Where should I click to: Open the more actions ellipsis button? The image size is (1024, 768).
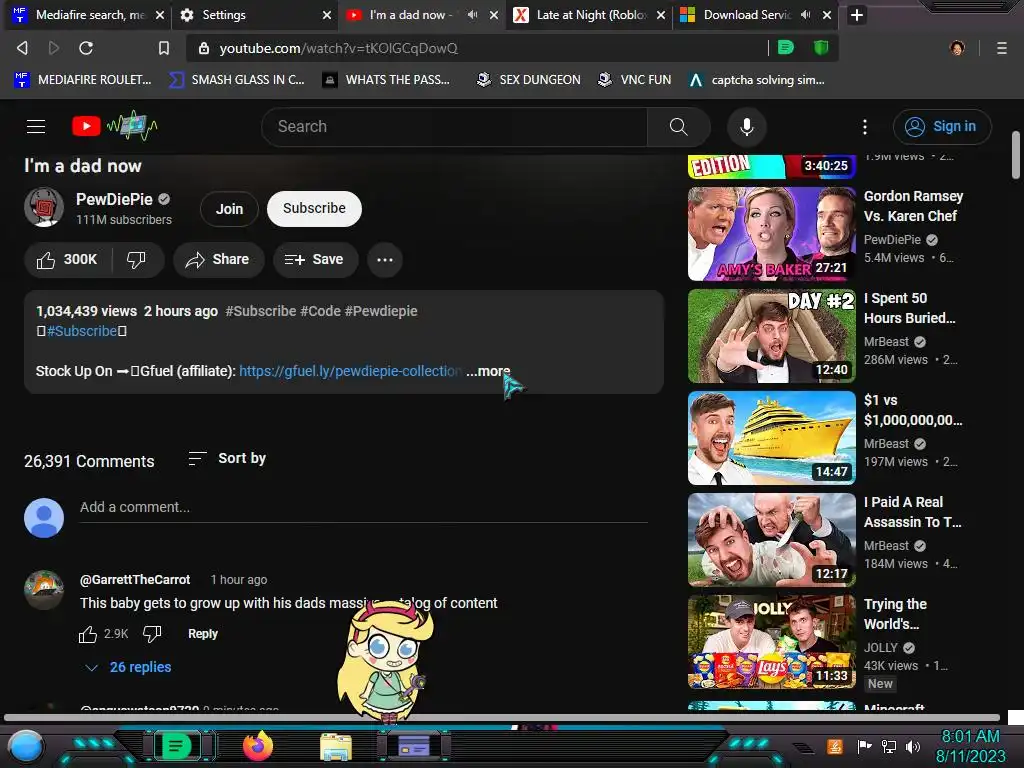coord(385,260)
